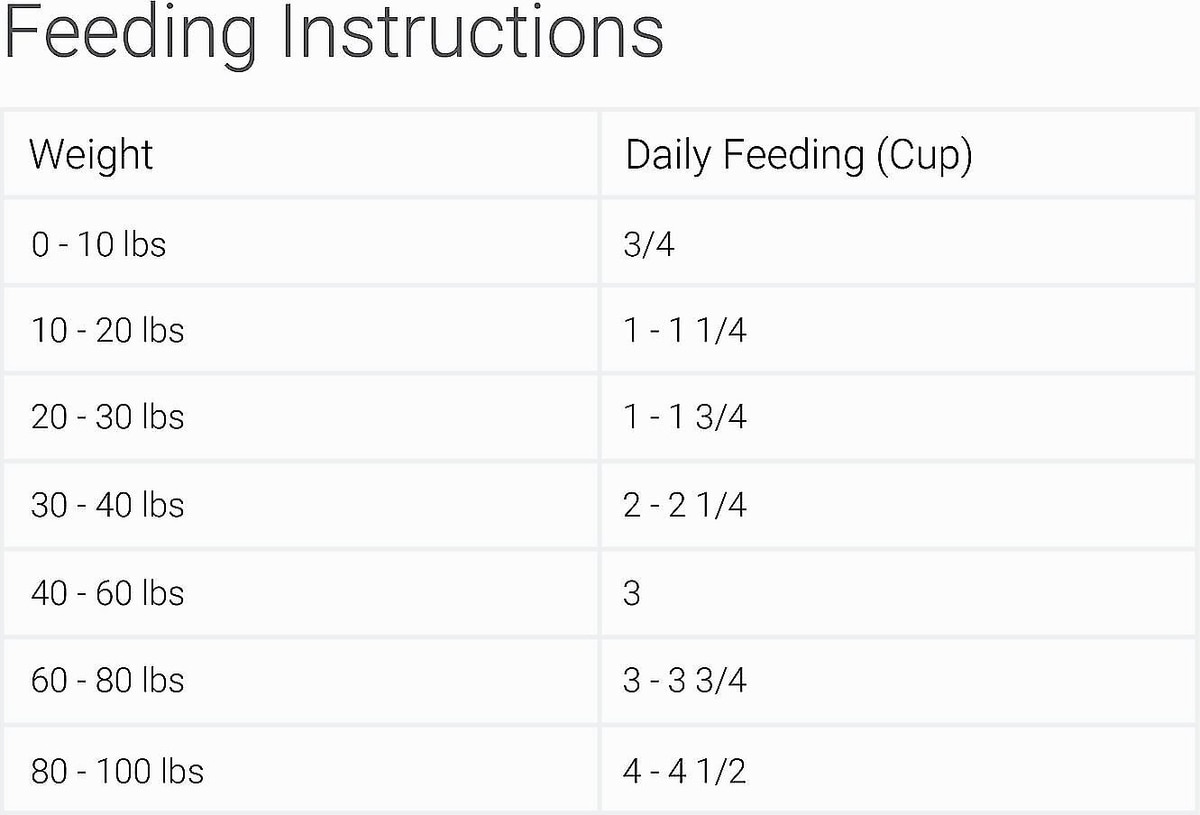Select the 'Weight' column header

point(91,155)
